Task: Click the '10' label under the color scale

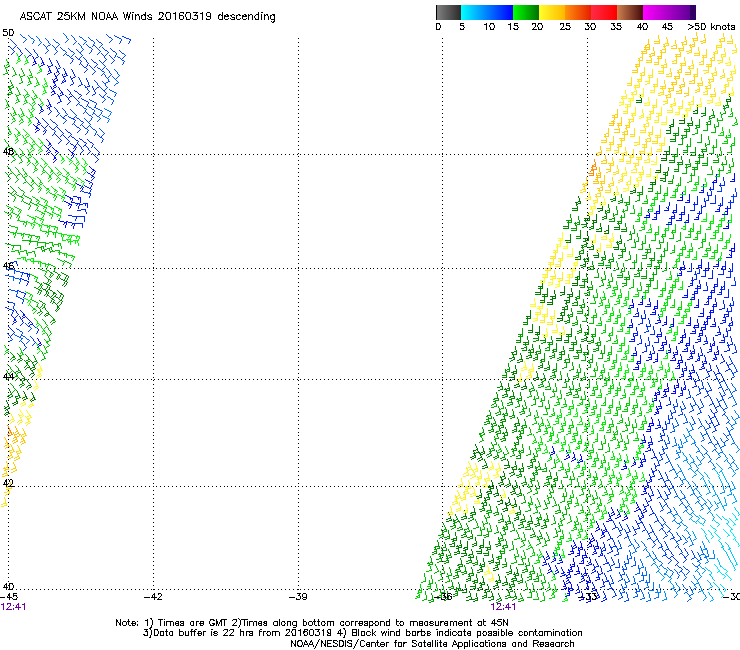Action: (489, 27)
